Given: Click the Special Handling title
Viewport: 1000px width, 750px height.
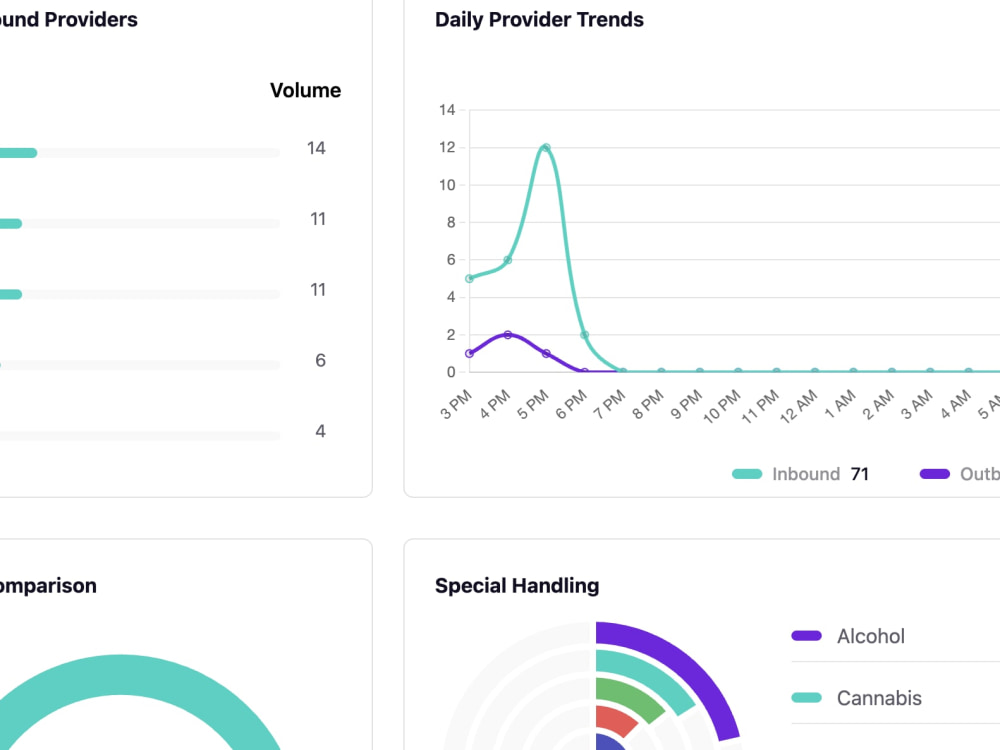Looking at the screenshot, I should pyautogui.click(x=517, y=585).
